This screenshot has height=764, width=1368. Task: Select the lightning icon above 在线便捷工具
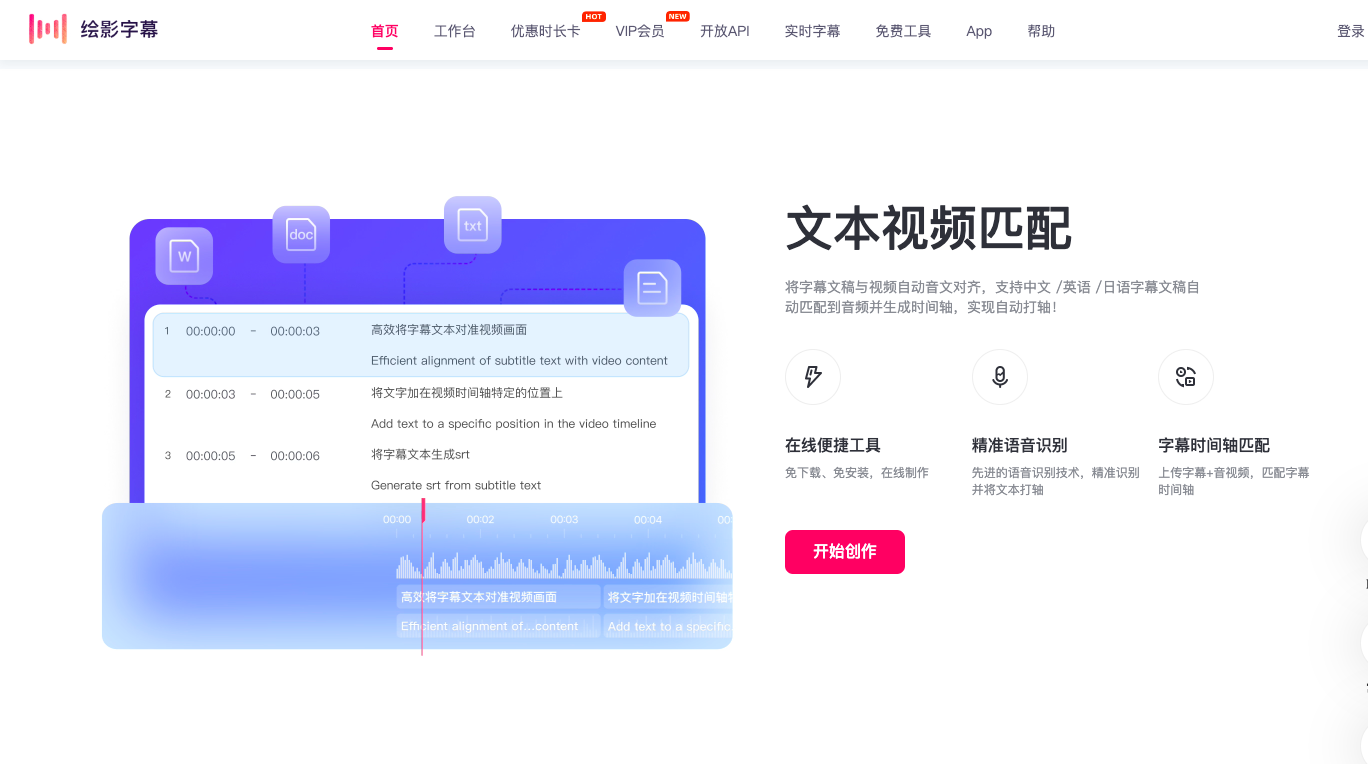point(813,377)
